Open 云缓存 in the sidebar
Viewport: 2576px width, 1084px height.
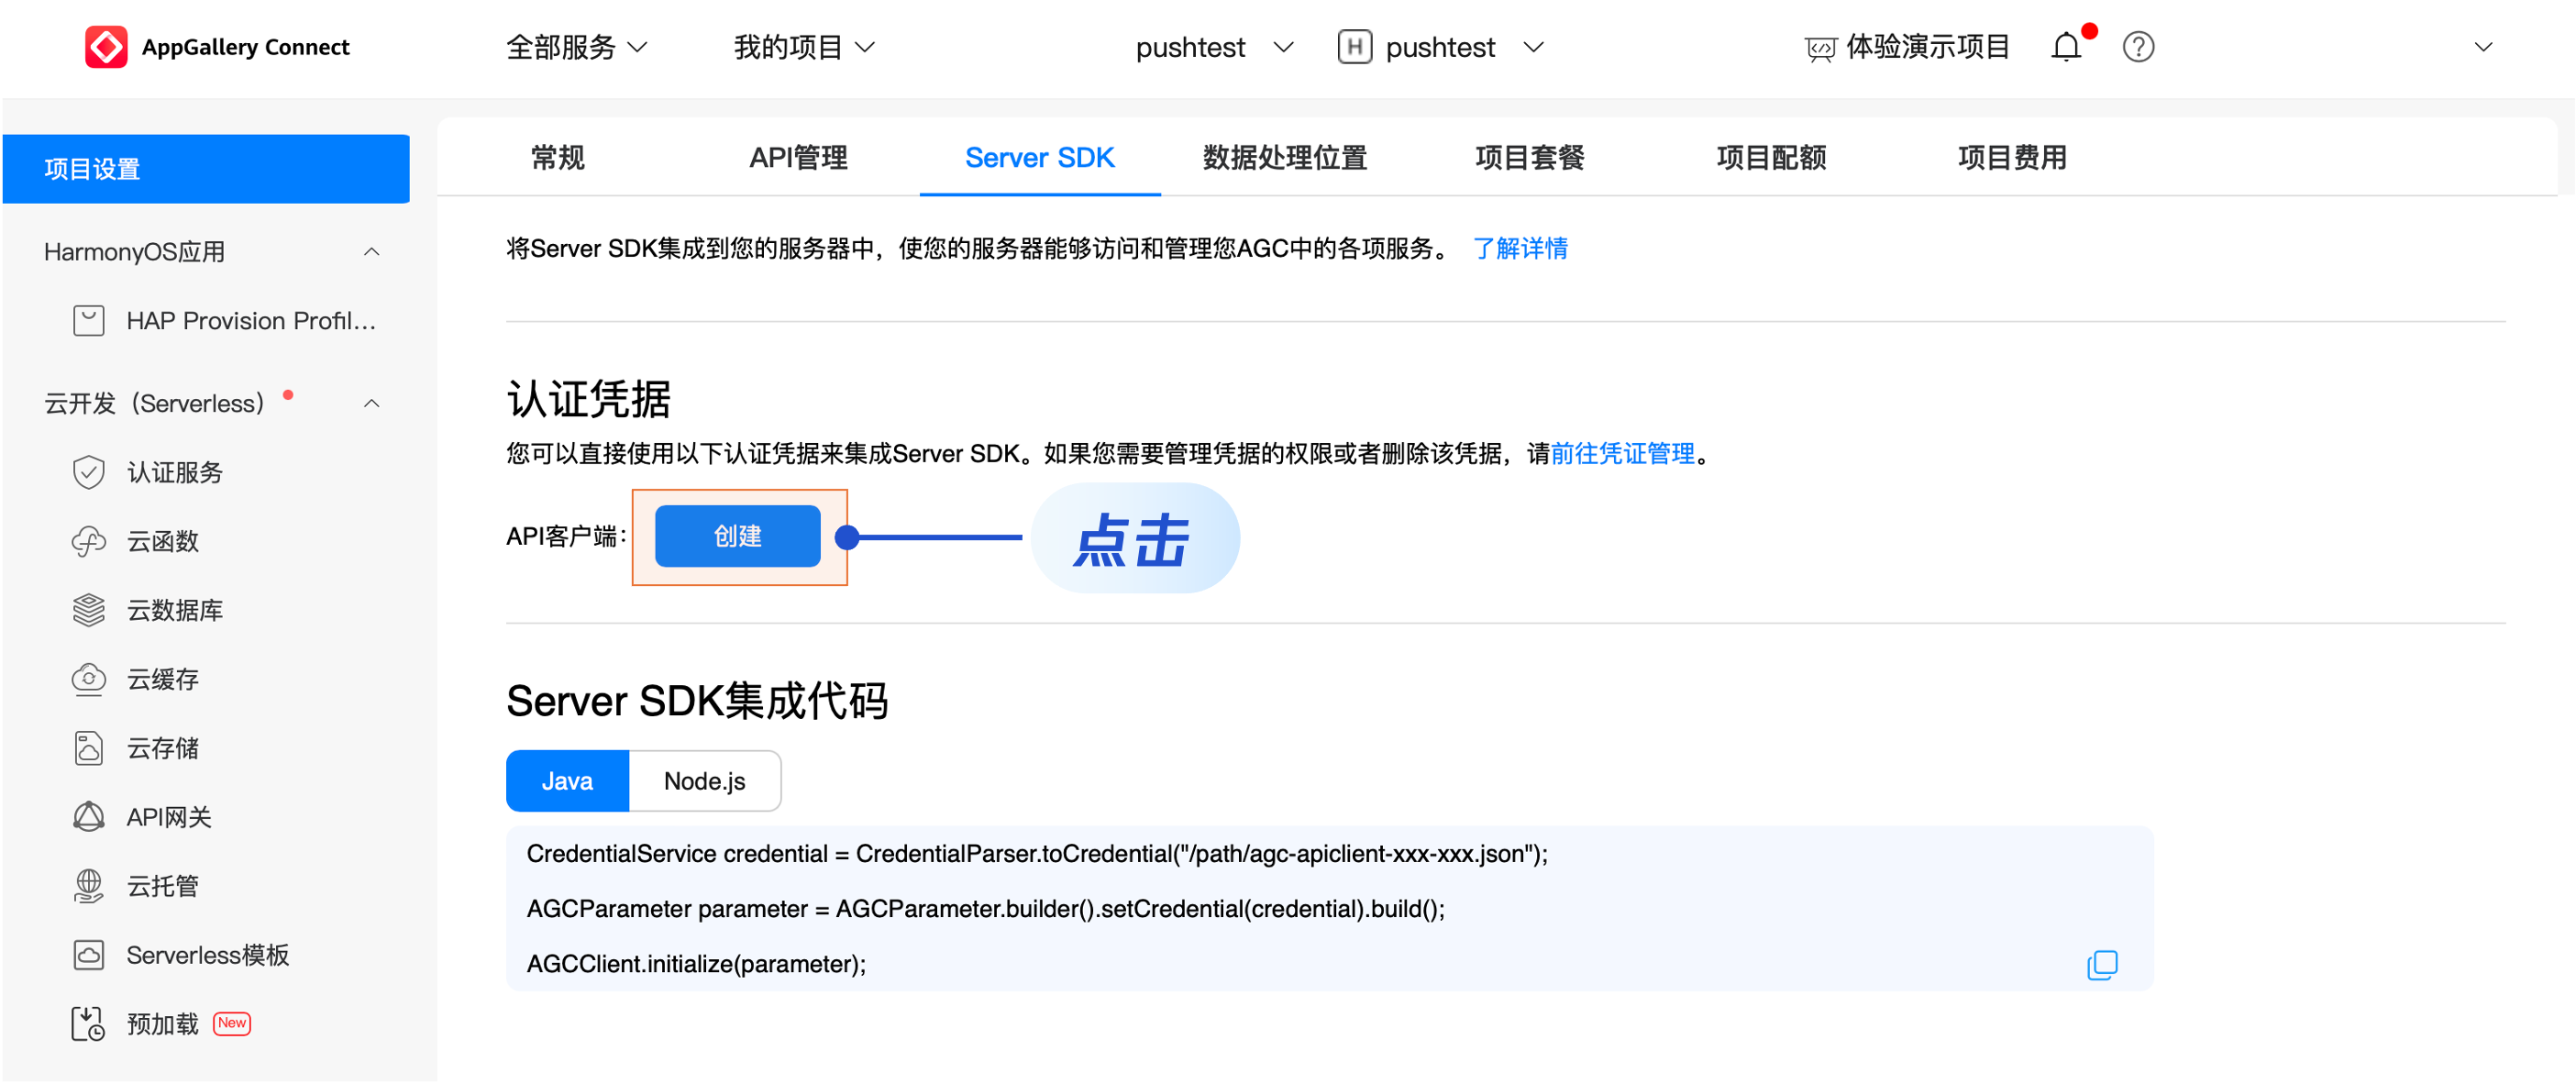[162, 679]
